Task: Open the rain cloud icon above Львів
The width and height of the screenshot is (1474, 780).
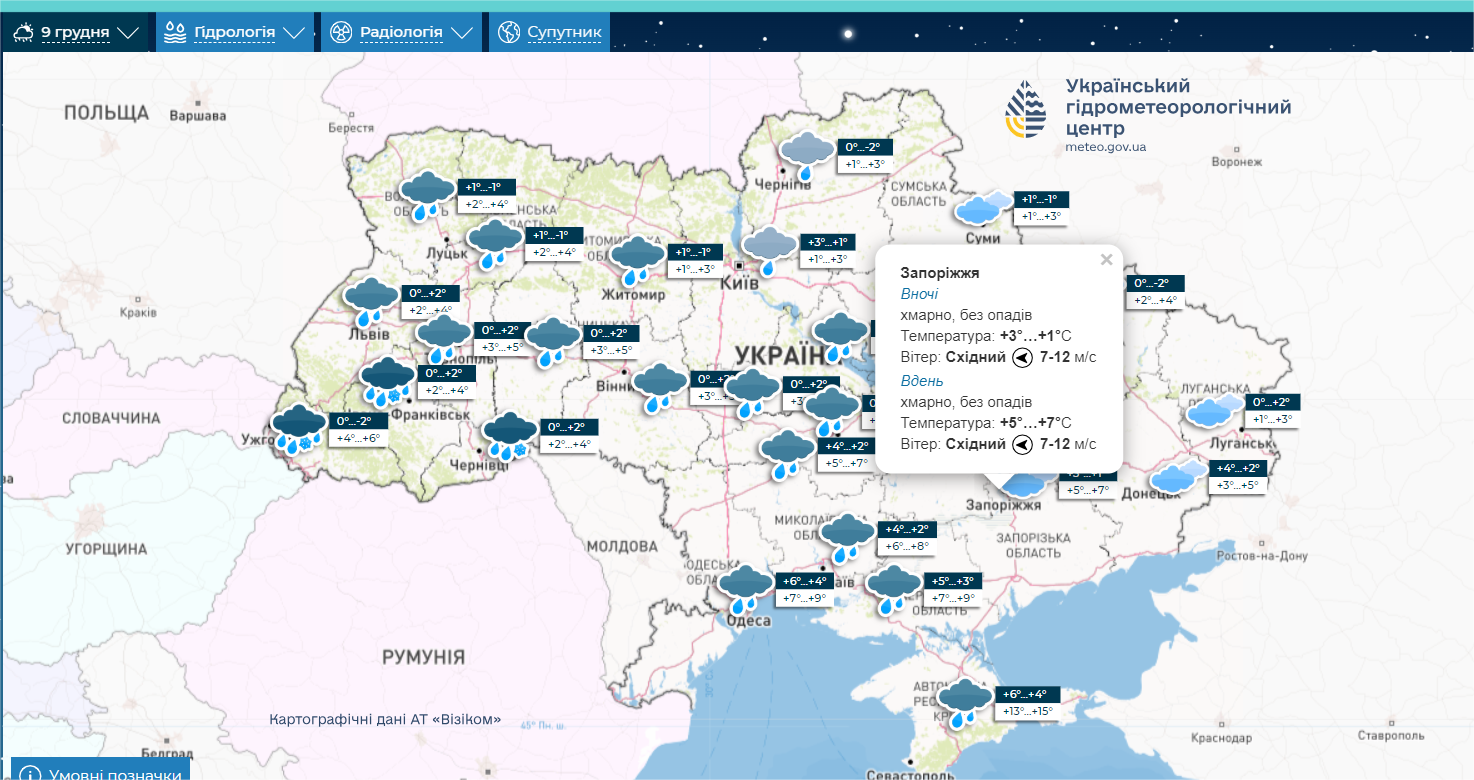Action: click(x=371, y=301)
